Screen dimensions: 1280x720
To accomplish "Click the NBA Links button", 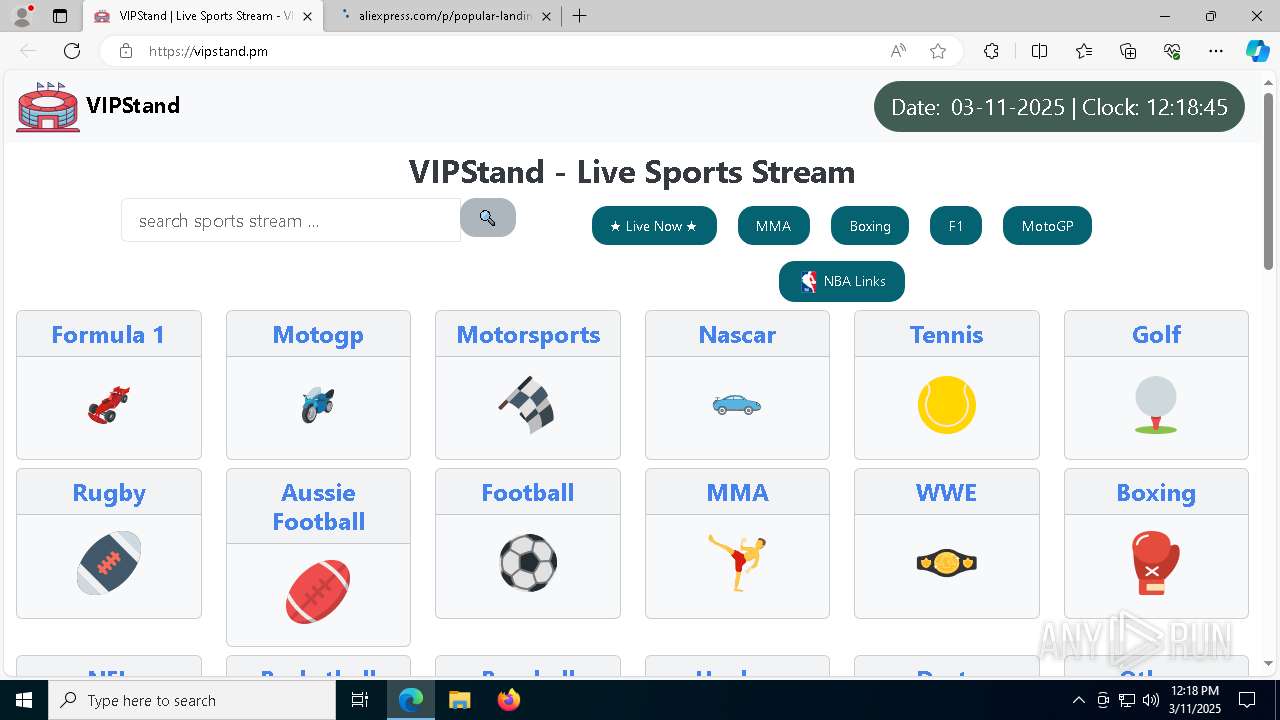I will (842, 281).
